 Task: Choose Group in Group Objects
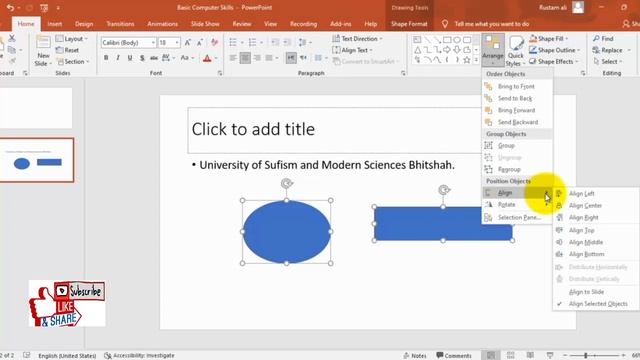click(x=517, y=146)
